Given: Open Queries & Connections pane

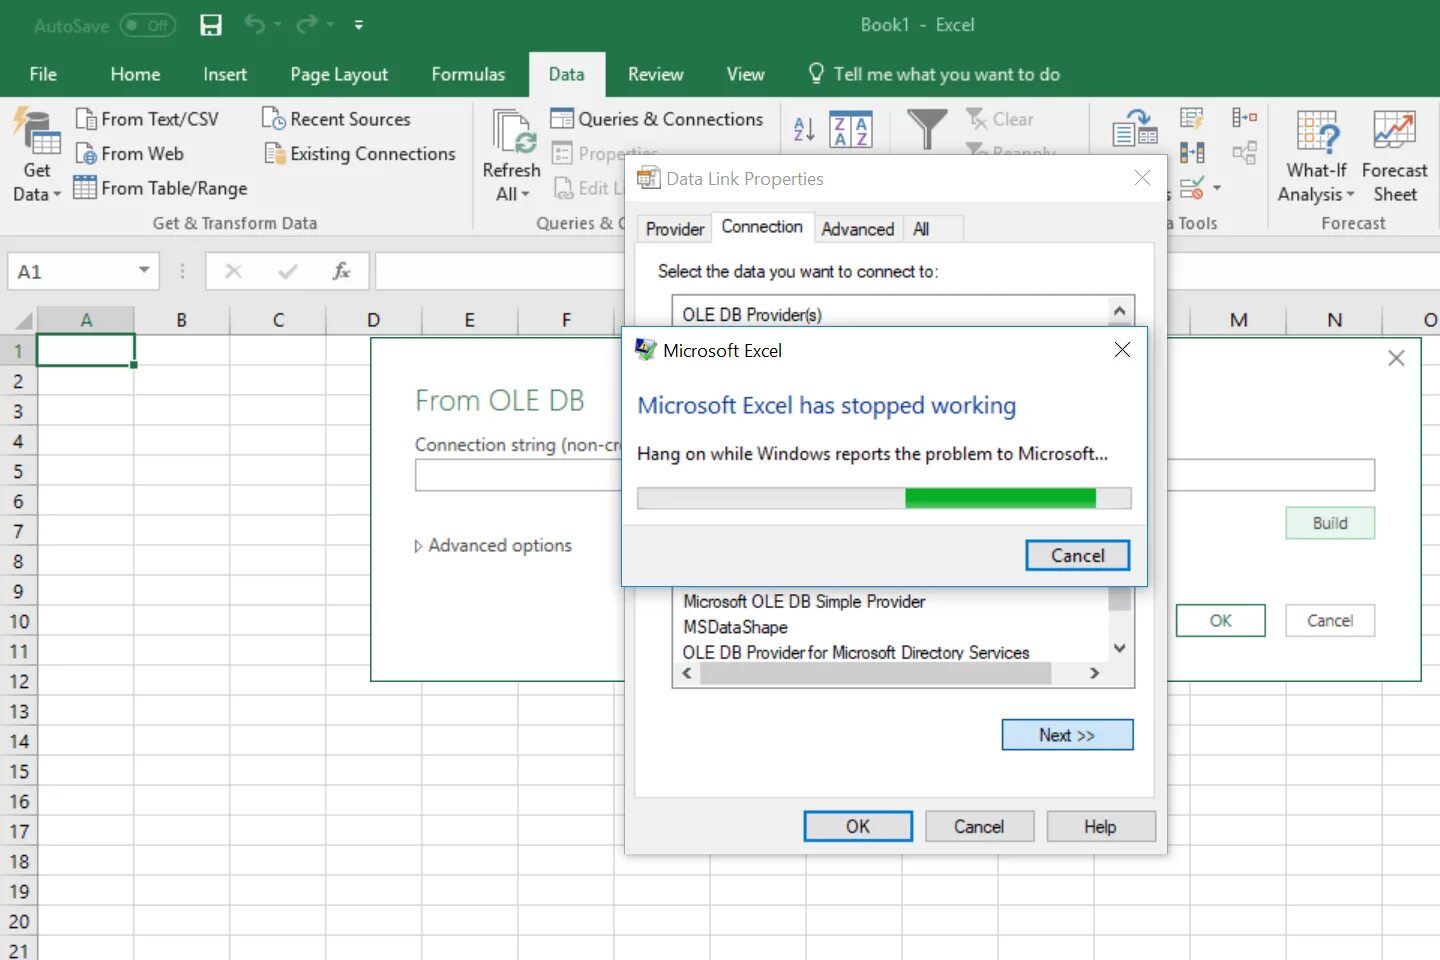Looking at the screenshot, I should pos(657,119).
